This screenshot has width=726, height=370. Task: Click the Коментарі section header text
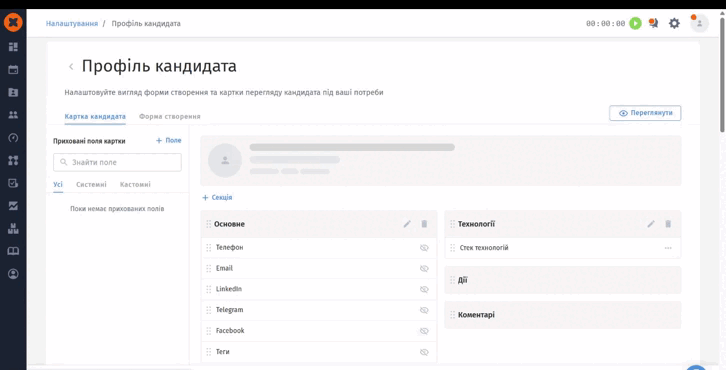click(476, 315)
